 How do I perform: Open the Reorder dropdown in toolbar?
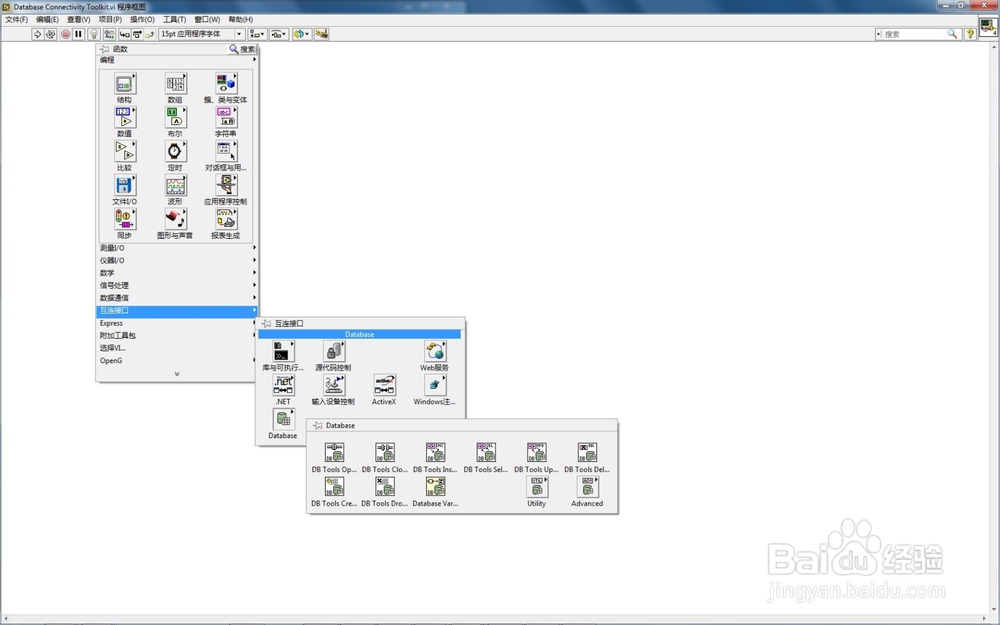pyautogui.click(x=301, y=34)
